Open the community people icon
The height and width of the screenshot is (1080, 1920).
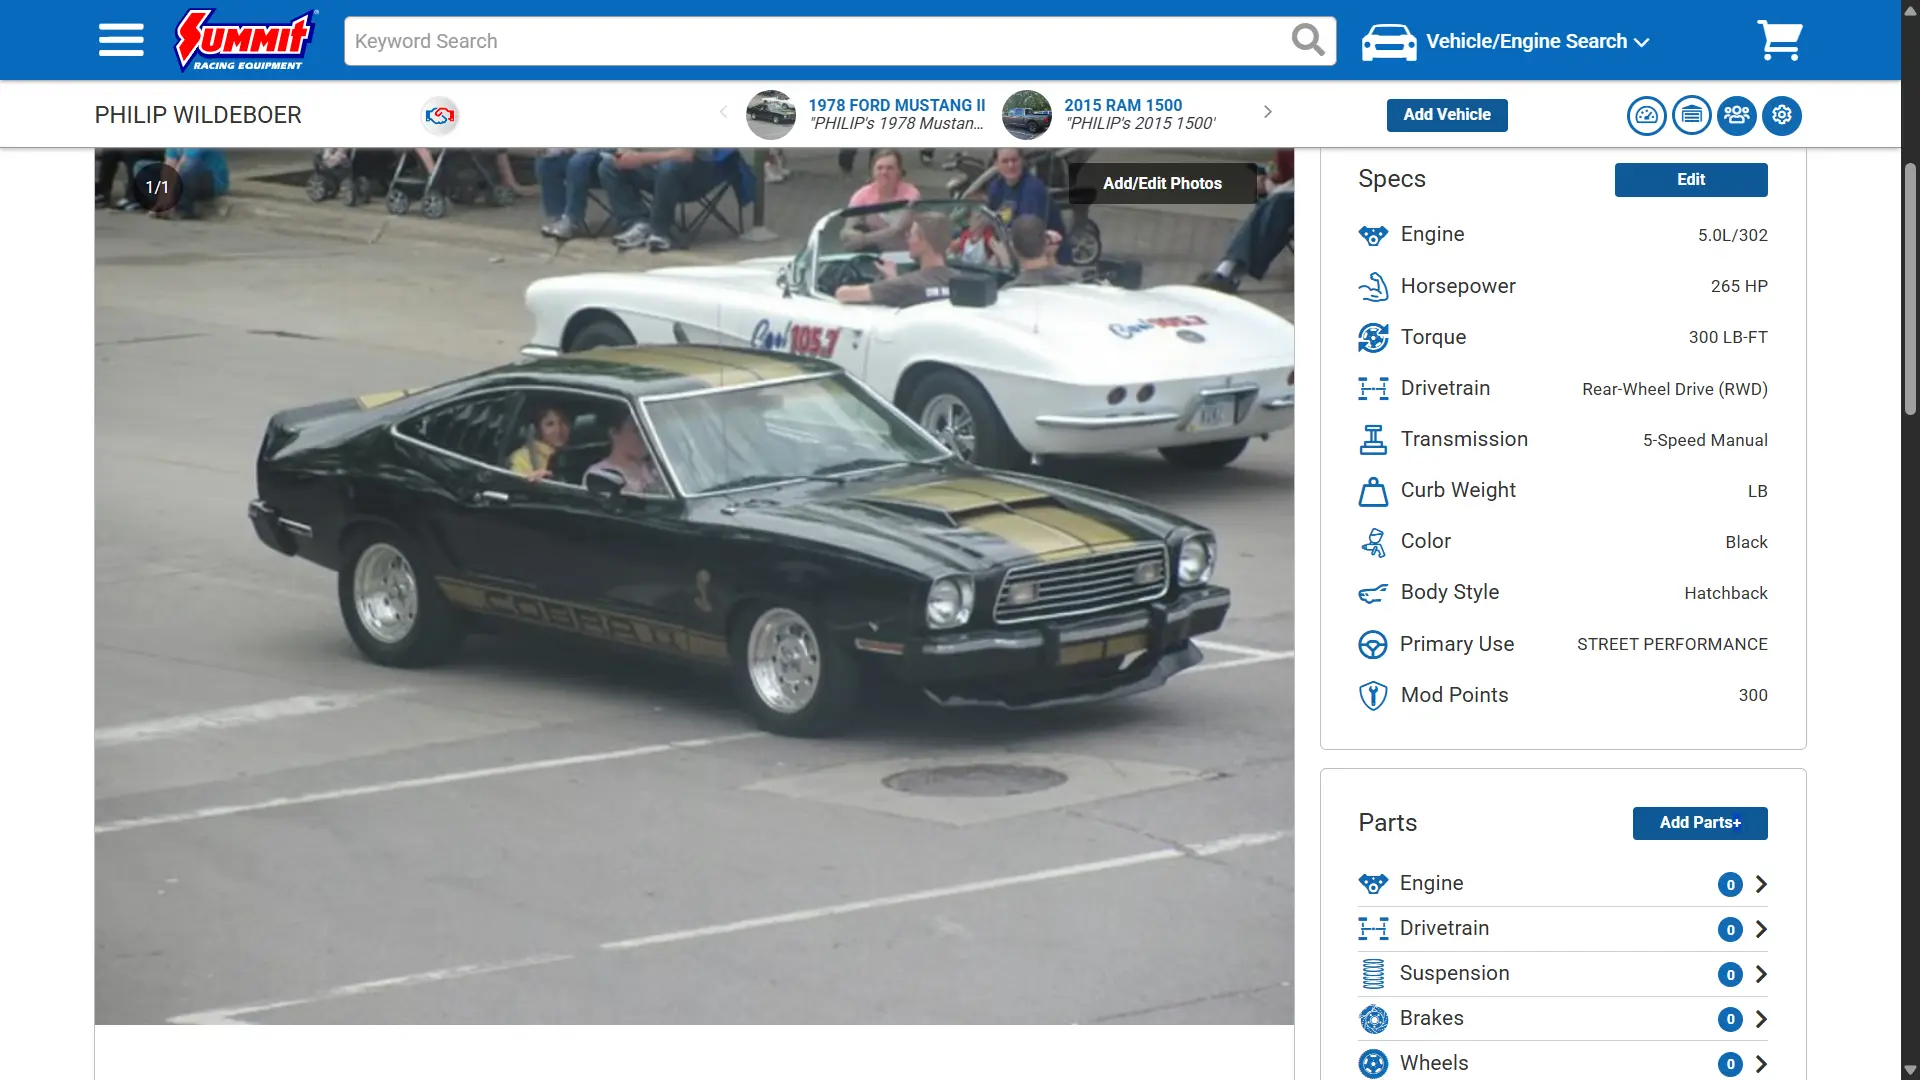(1737, 116)
